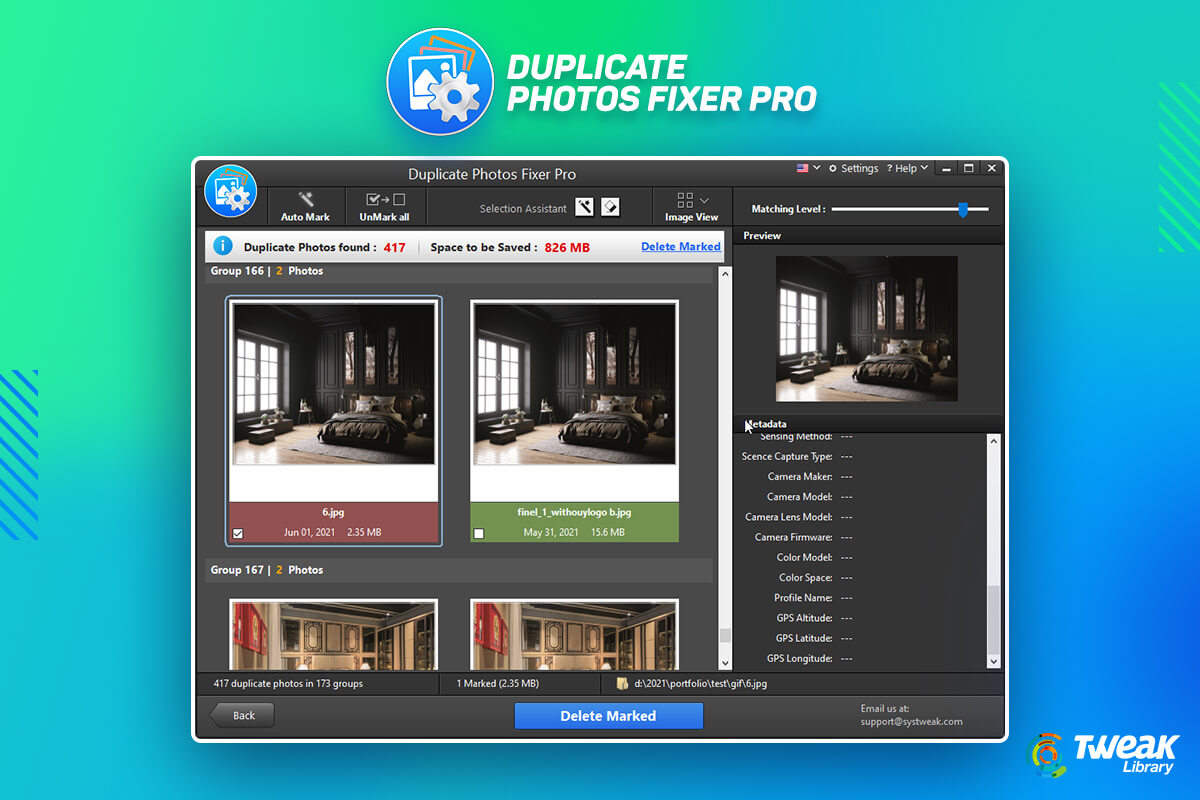Click the Delete Marked link

681,246
